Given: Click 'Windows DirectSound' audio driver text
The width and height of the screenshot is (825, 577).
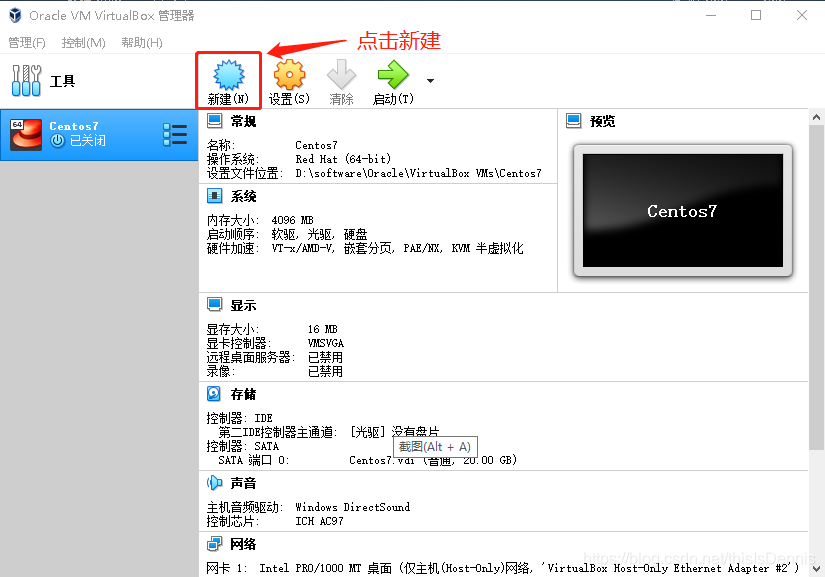Looking at the screenshot, I should click(x=353, y=507).
